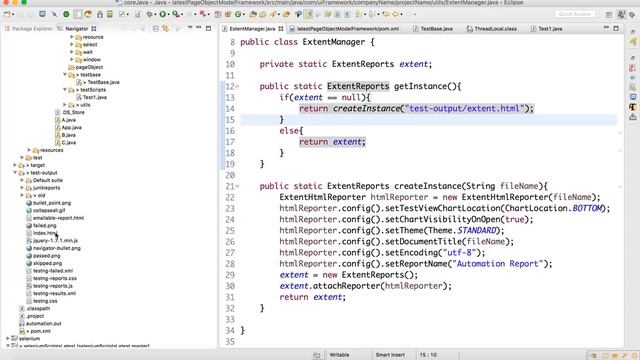The image size is (640, 360).
Task: Select index.html in test-output
Action: (x=45, y=233)
